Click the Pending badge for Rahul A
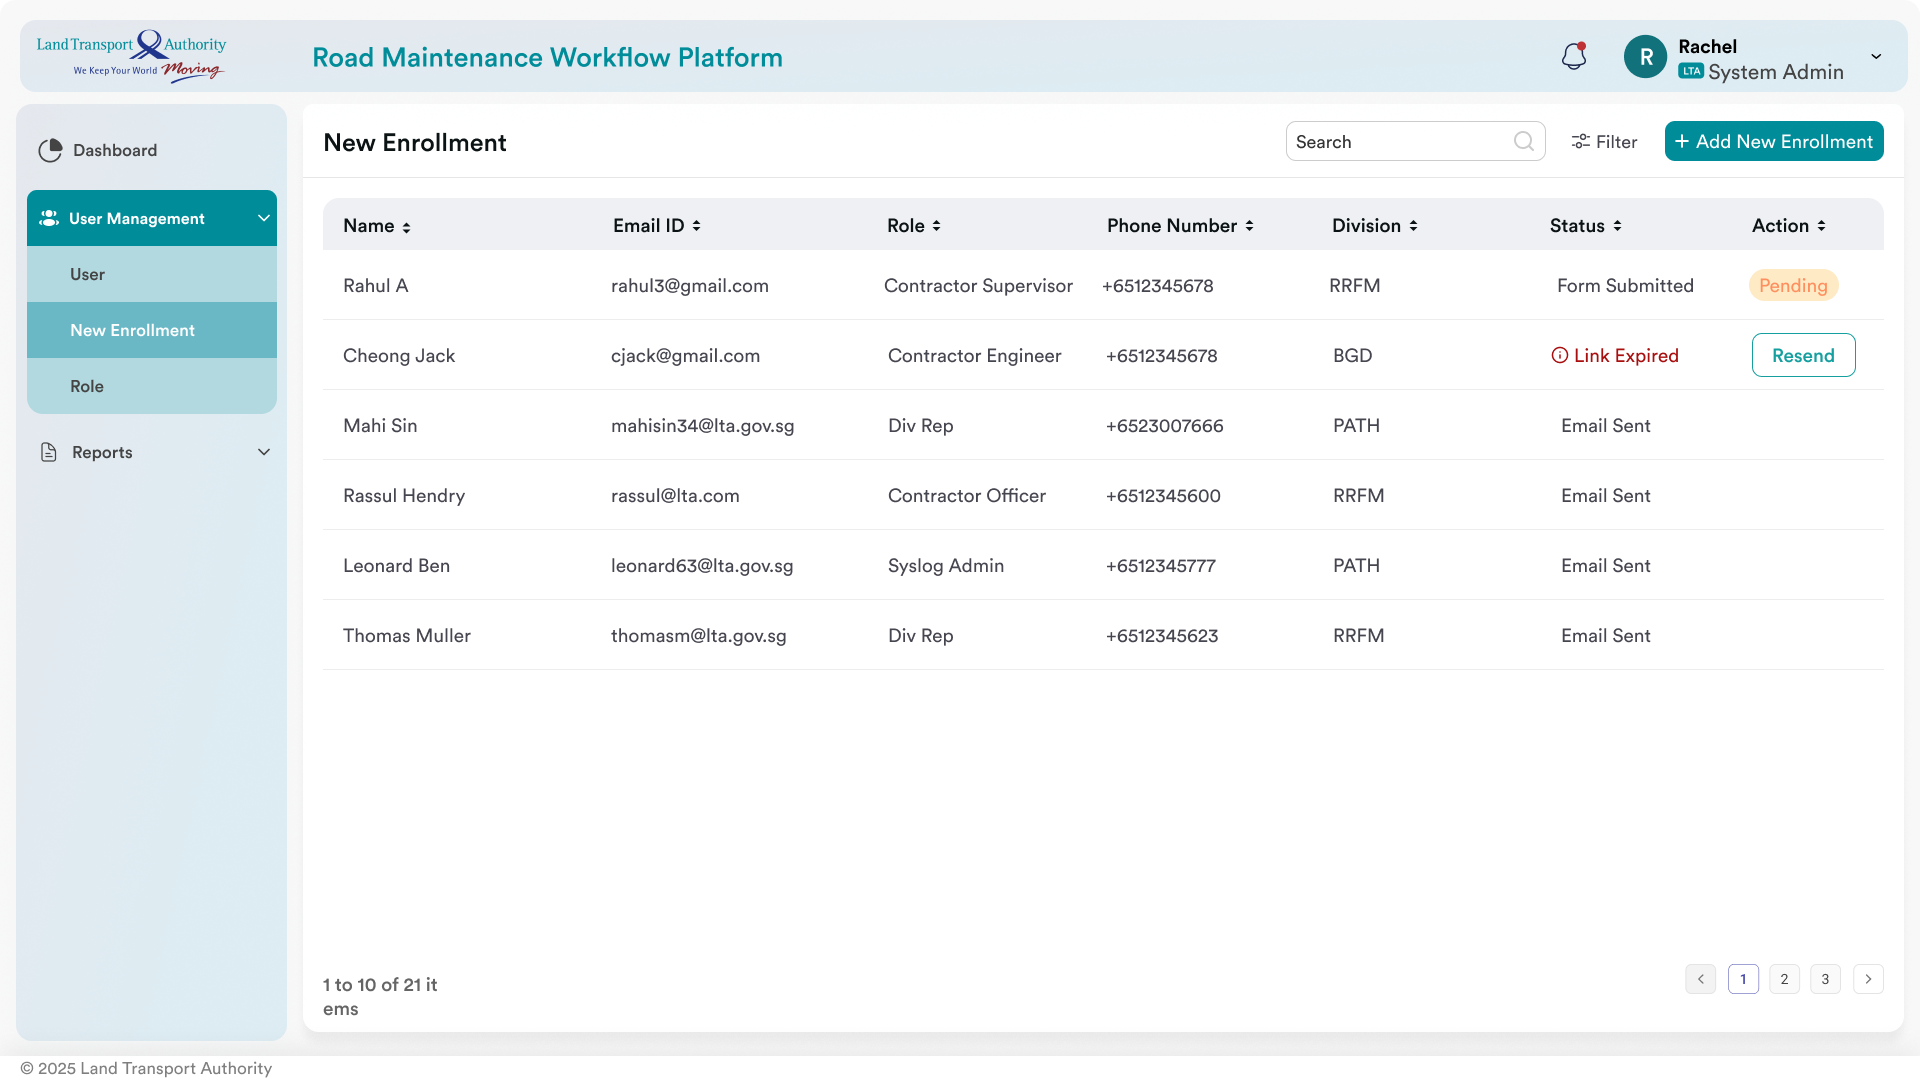The width and height of the screenshot is (1920, 1080). (x=1793, y=285)
